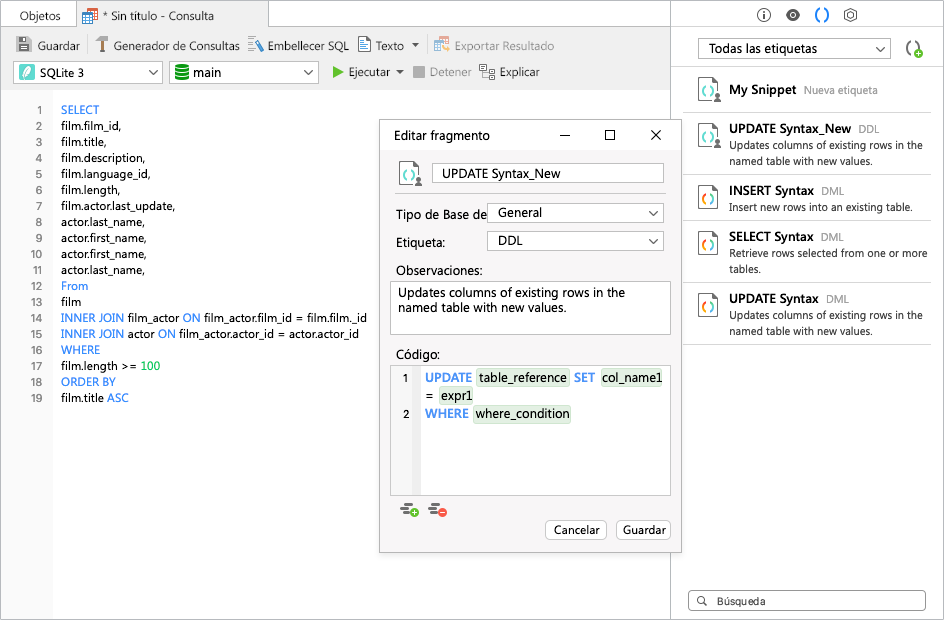Remove a placeholder with the red minus list icon
This screenshot has width=944, height=620.
(437, 509)
